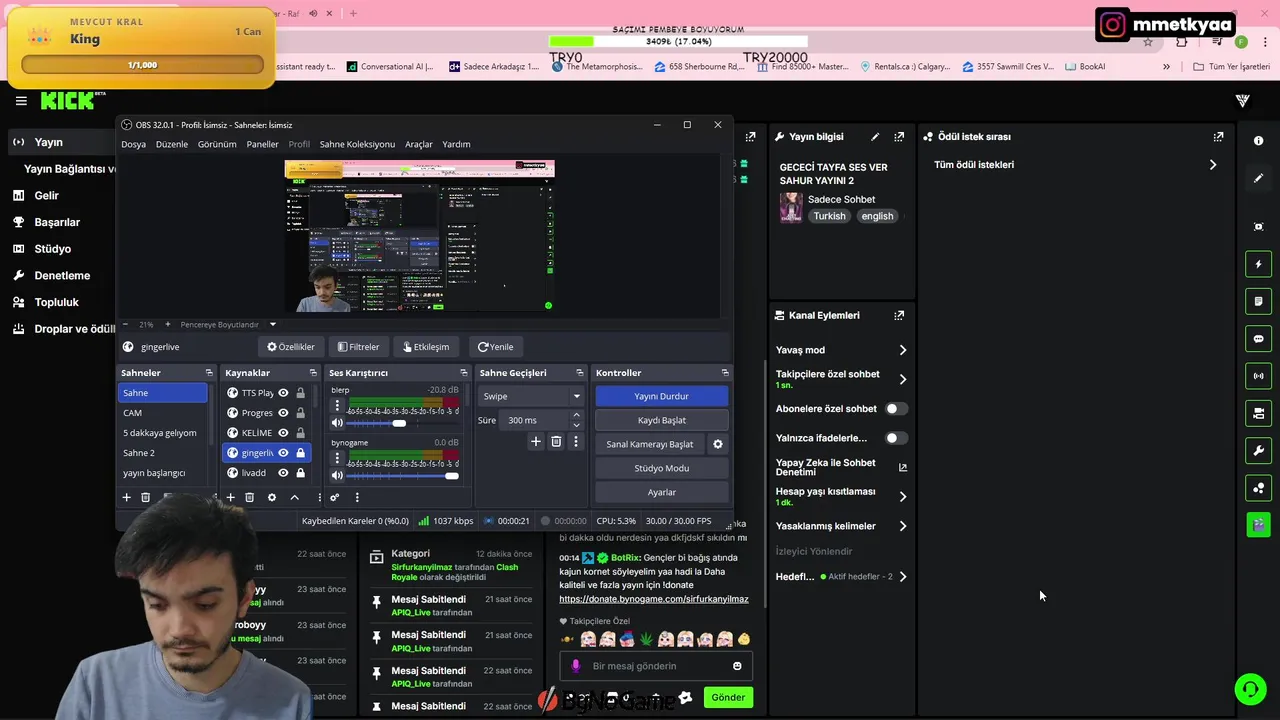This screenshot has width=1280, height=720.
Task: Add a new scene in OBS Sahneler
Action: (x=126, y=497)
